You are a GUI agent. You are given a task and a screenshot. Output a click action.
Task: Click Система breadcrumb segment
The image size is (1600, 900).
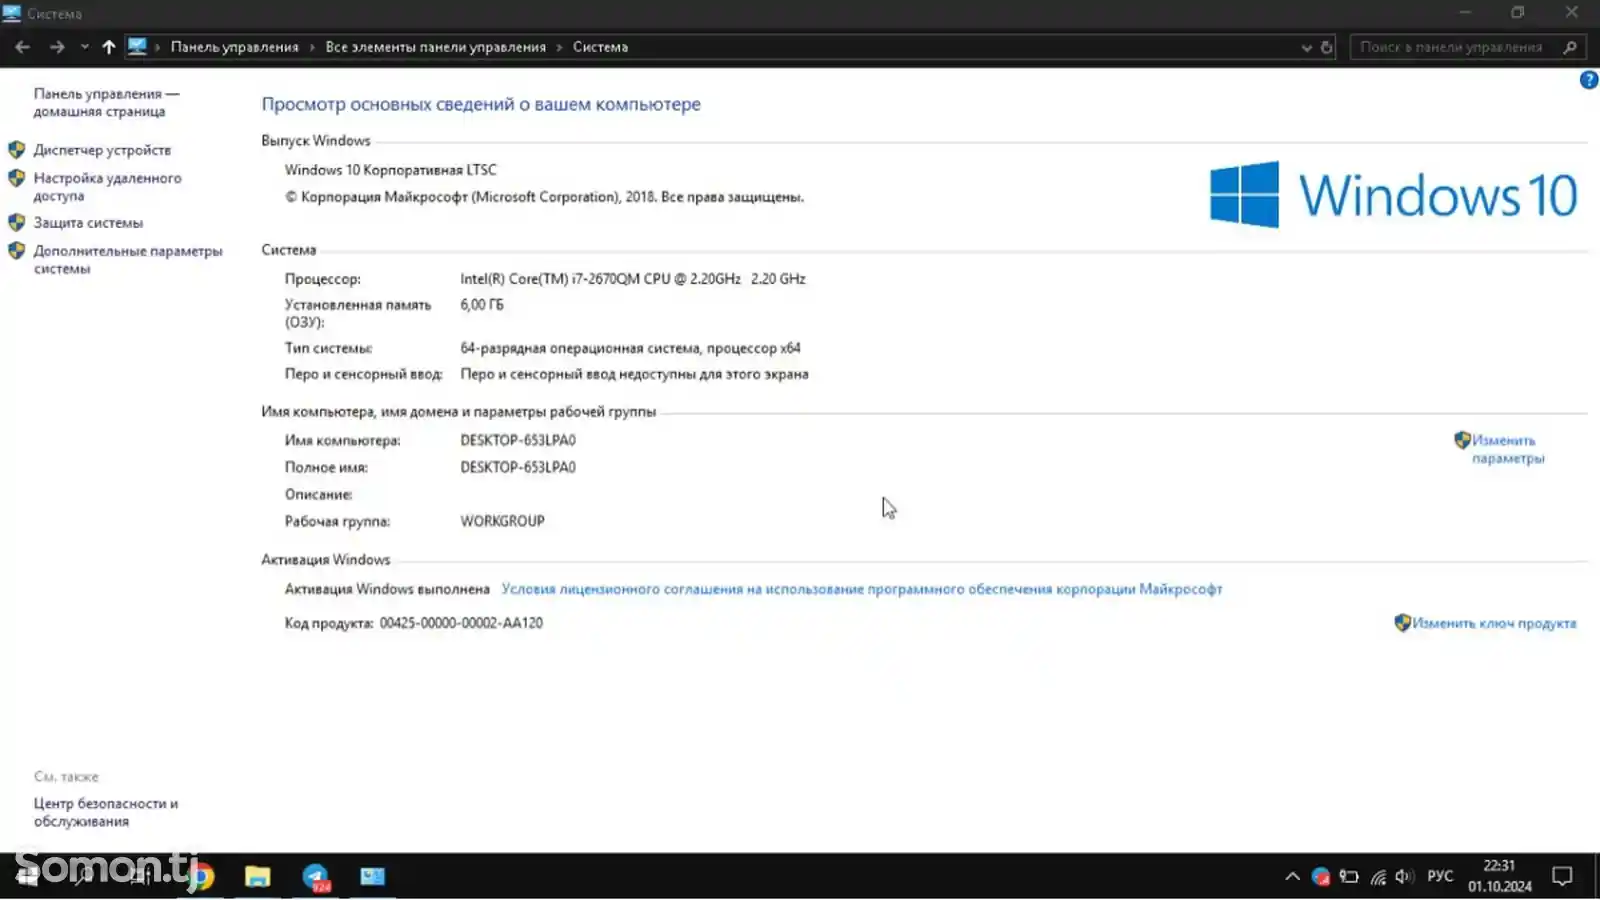tap(600, 47)
